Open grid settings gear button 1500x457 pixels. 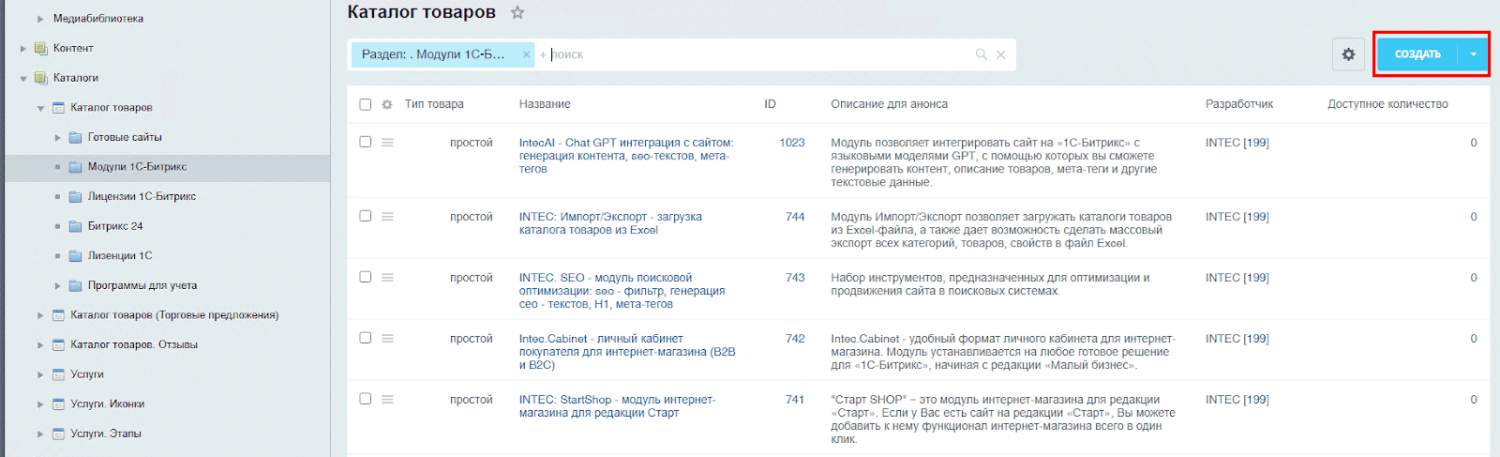tap(1348, 54)
